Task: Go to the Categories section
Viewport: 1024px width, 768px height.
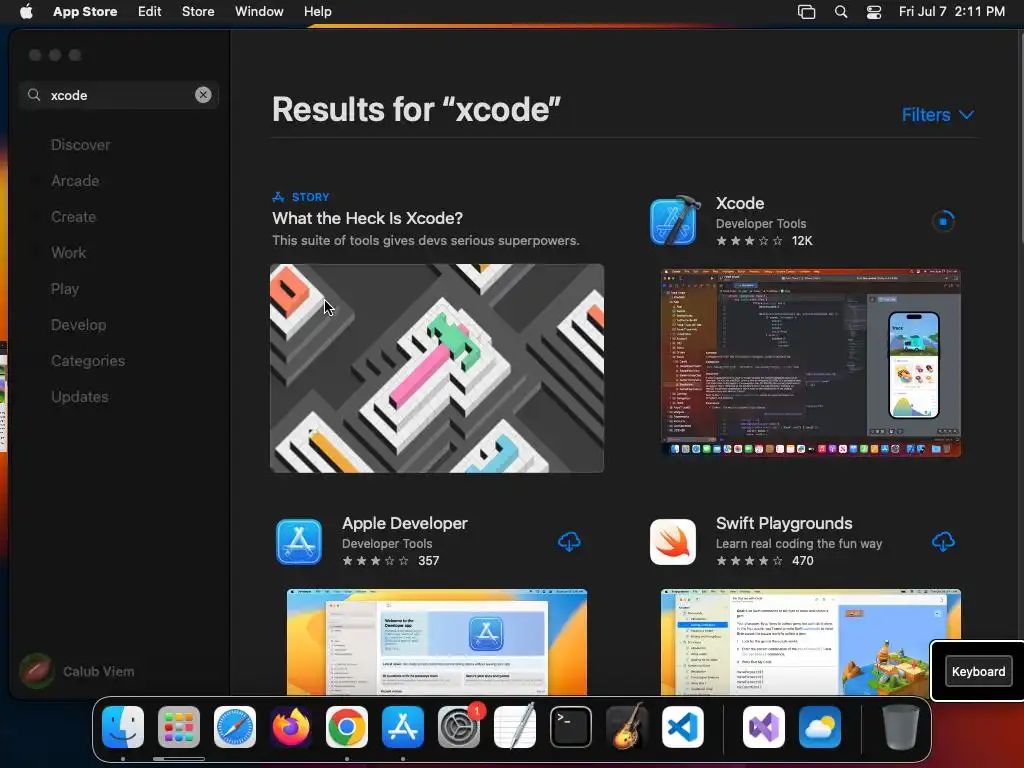Action: point(88,360)
